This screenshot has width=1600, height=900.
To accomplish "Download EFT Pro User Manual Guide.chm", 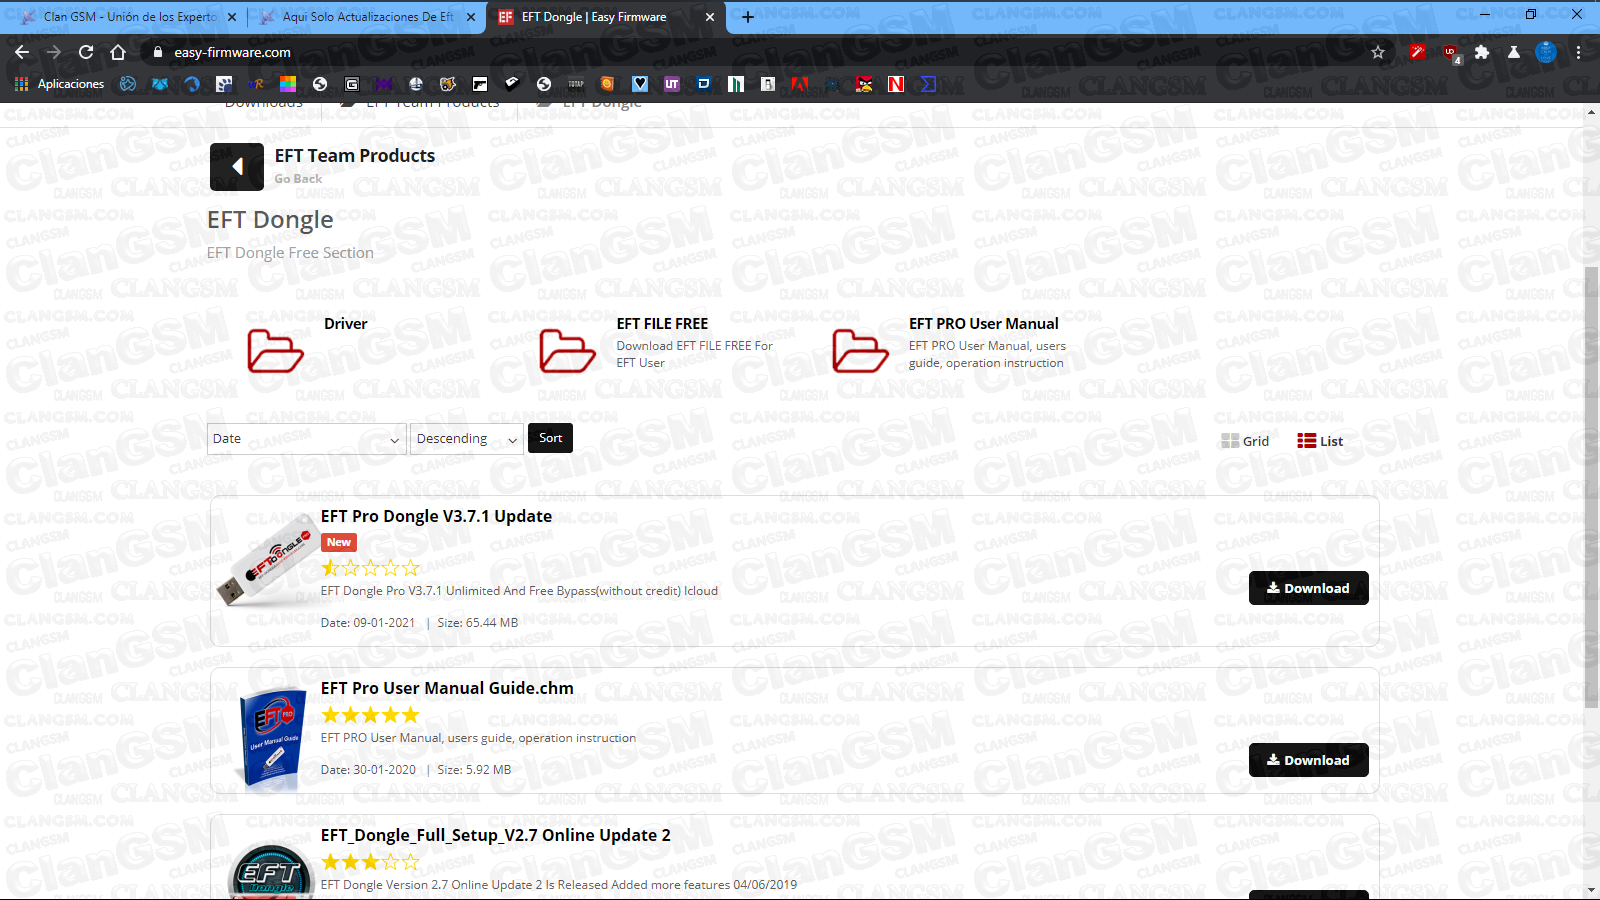I will pyautogui.click(x=1308, y=760).
